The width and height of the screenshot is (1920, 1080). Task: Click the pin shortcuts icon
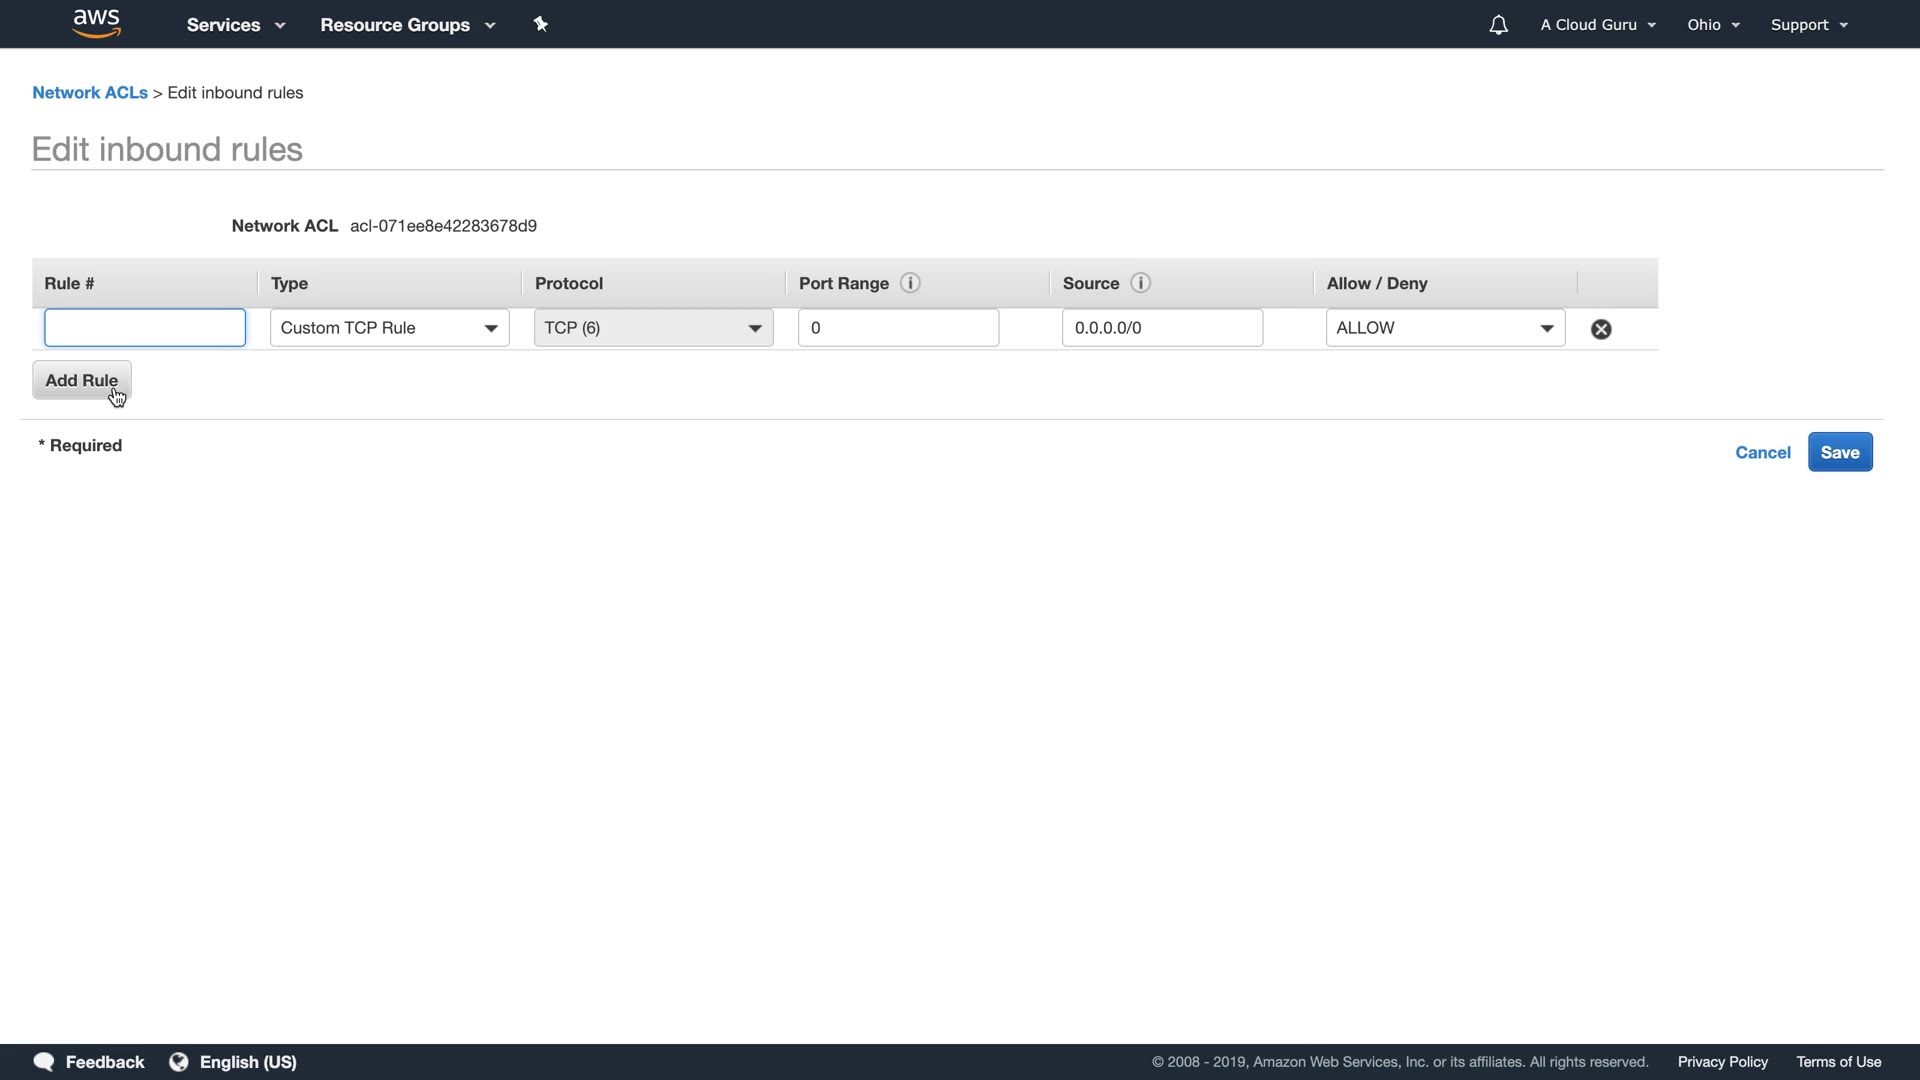(x=541, y=24)
